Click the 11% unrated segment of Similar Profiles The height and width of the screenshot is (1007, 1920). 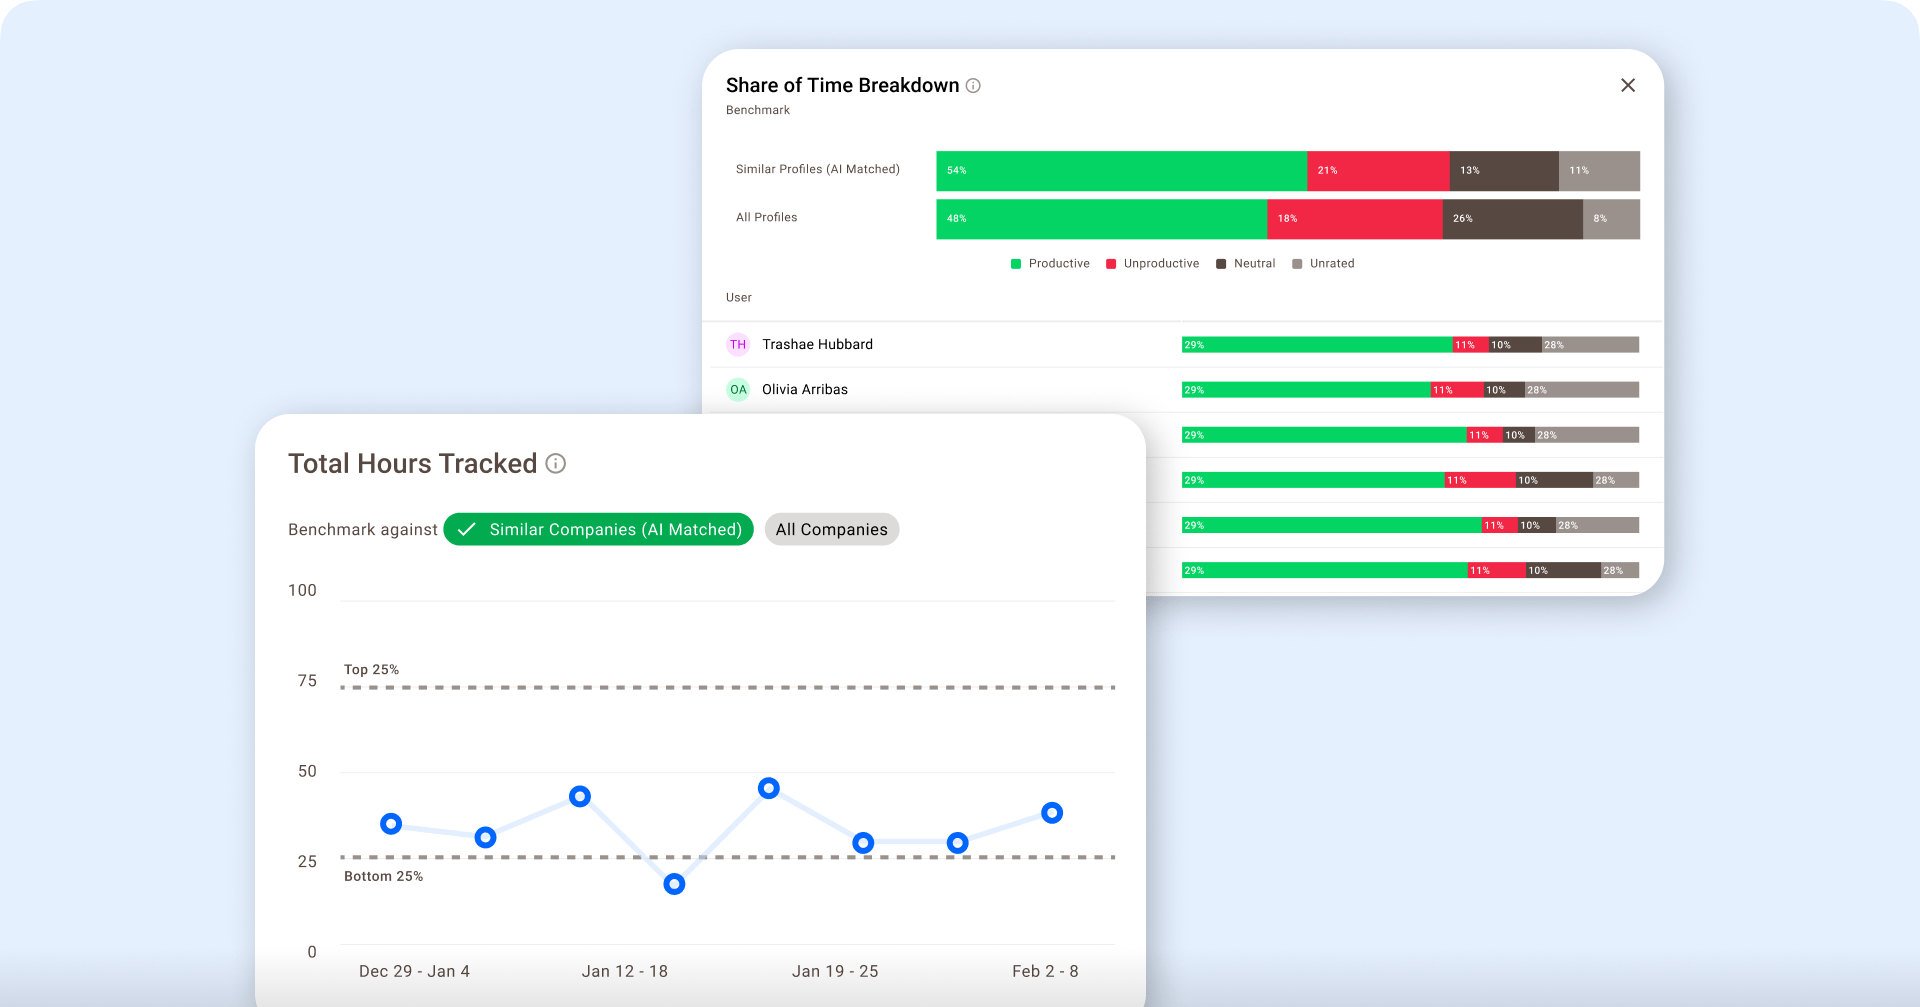tap(1599, 171)
